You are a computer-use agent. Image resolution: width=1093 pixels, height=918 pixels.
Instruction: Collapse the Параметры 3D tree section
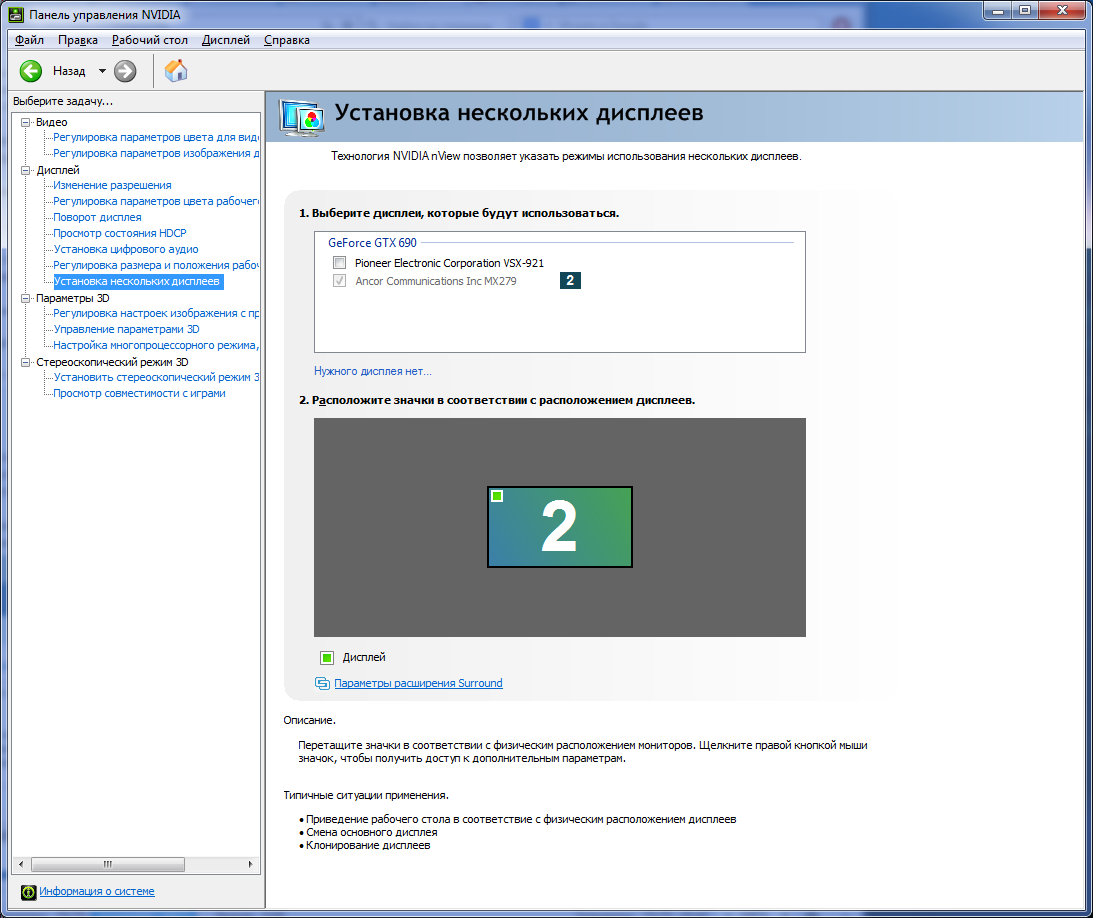pos(26,298)
